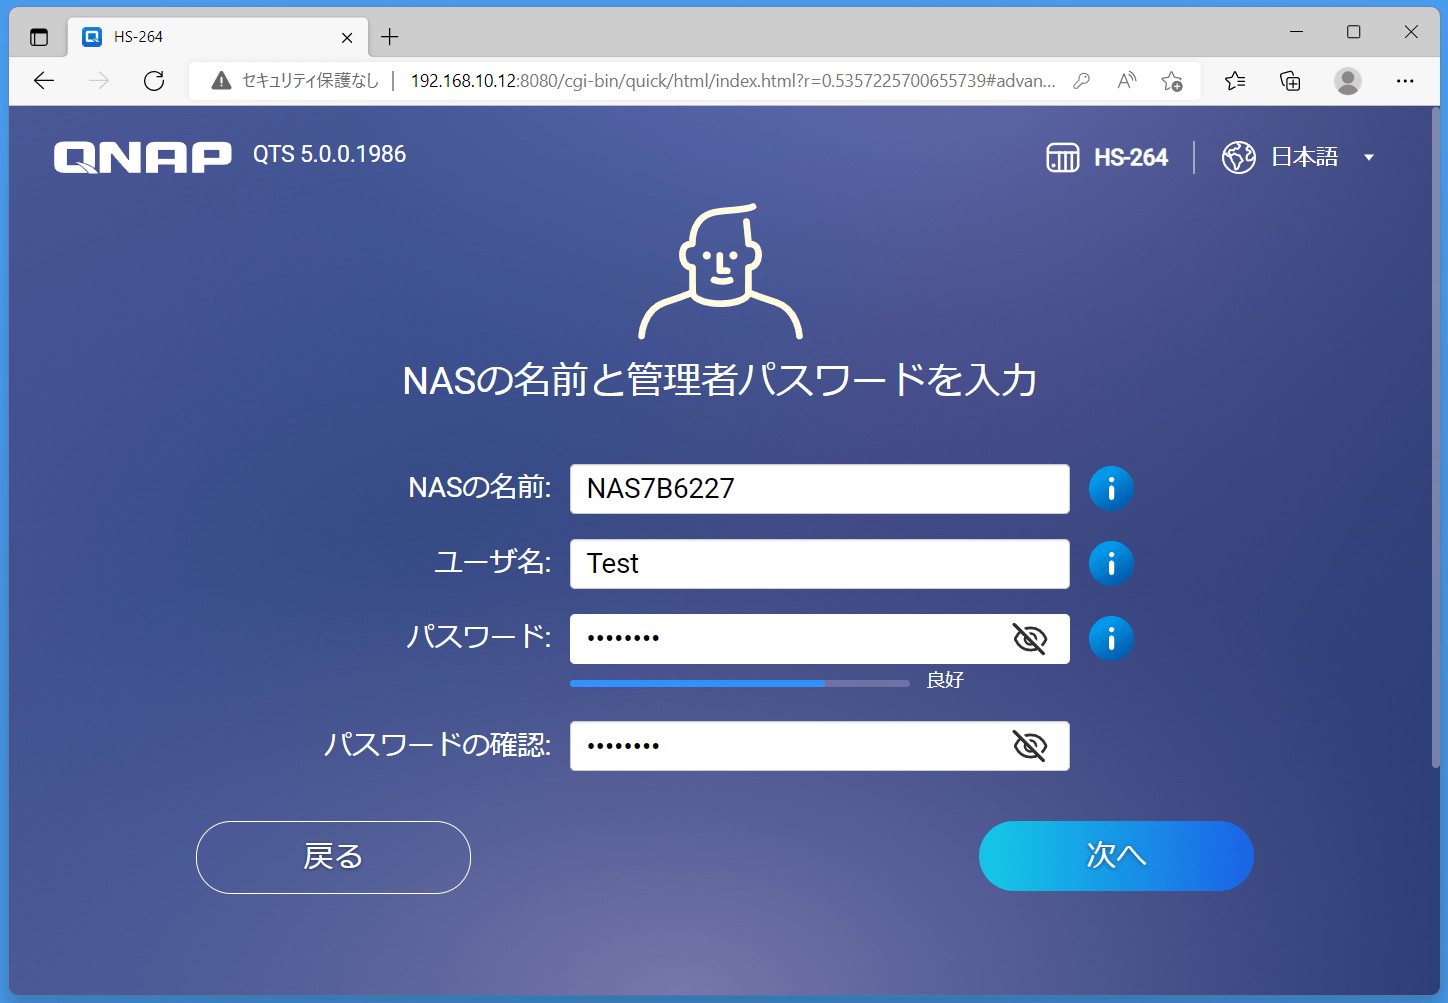Click the page heading NASの名前と管理者パスワードを入力

point(720,380)
